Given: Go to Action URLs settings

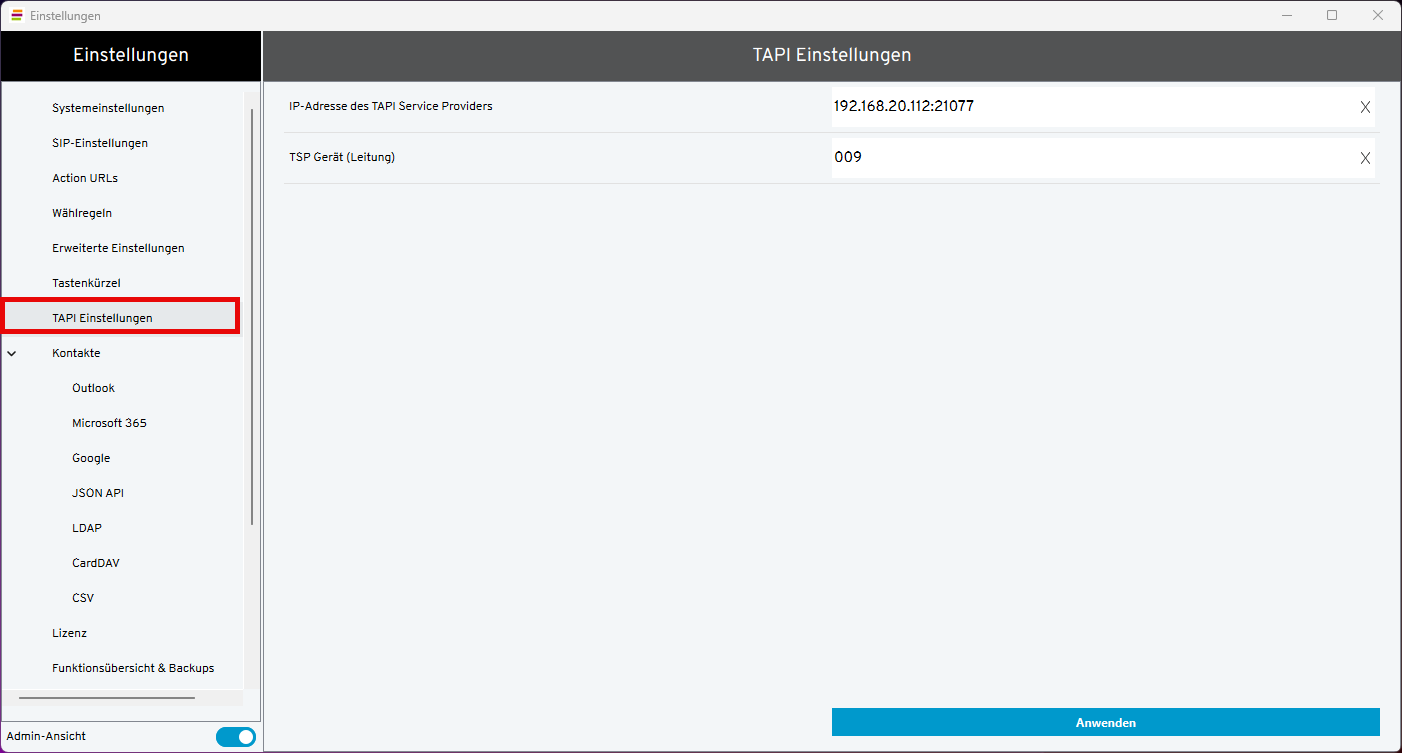Looking at the screenshot, I should coord(85,178).
